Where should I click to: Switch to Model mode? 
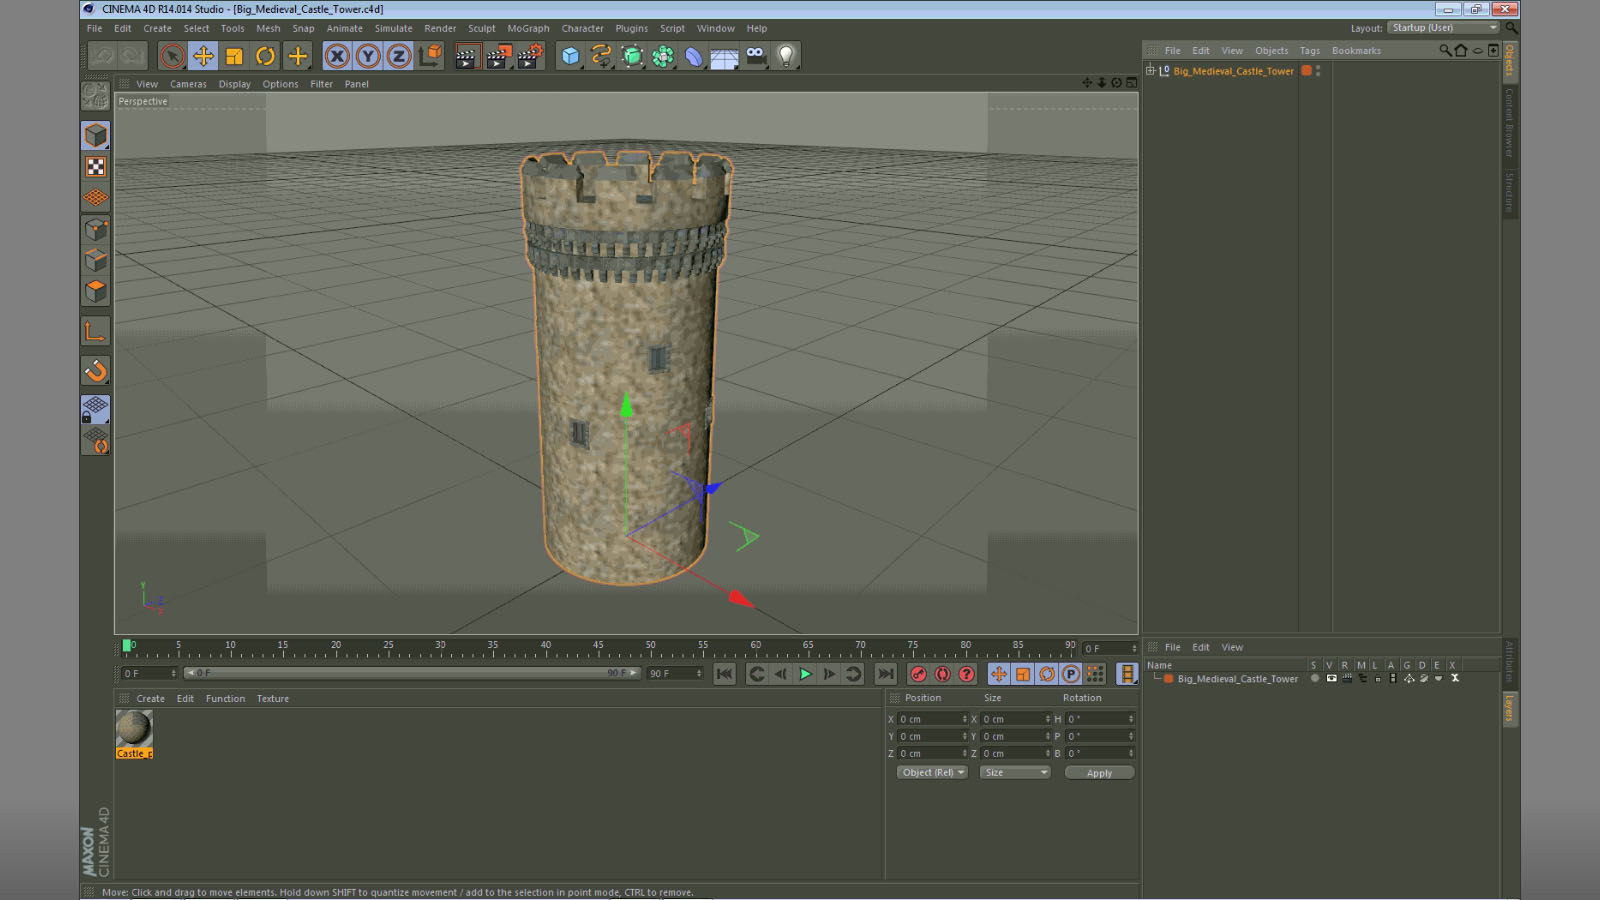point(95,135)
